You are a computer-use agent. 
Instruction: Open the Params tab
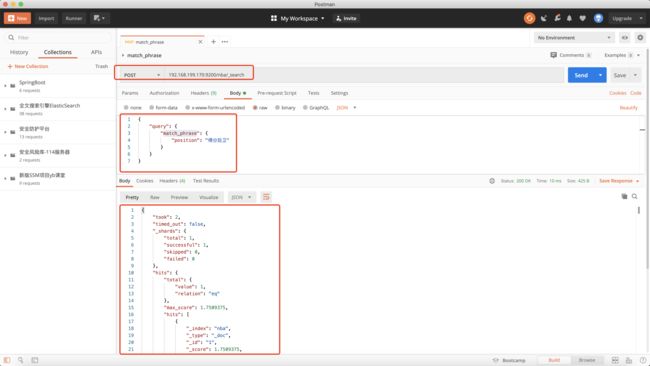[x=130, y=93]
